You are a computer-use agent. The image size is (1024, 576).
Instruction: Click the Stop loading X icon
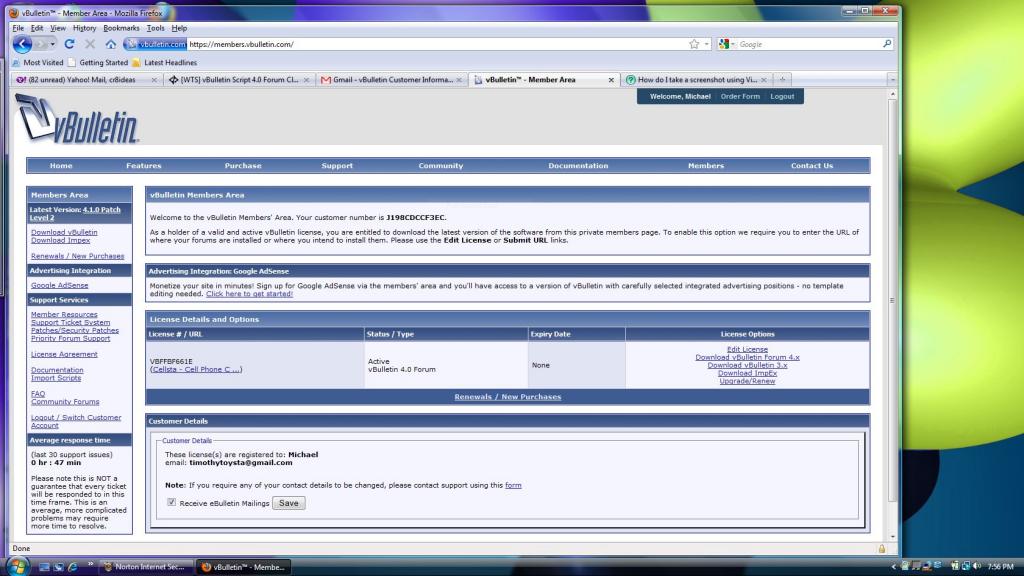[x=90, y=44]
